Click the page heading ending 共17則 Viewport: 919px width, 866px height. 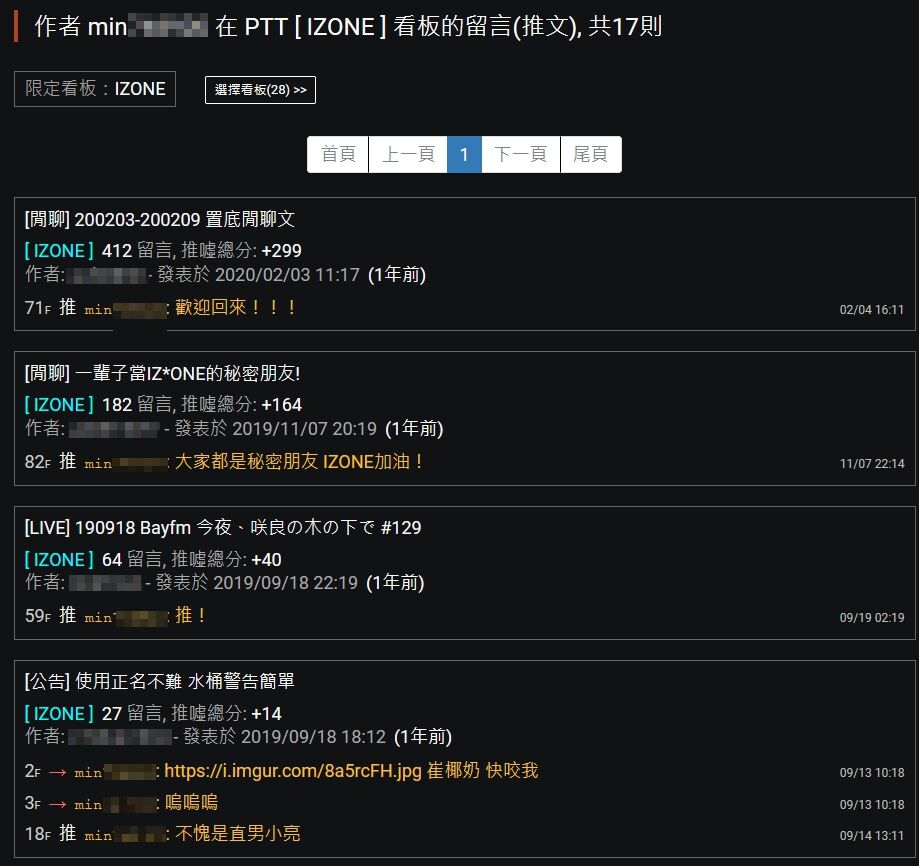click(348, 27)
